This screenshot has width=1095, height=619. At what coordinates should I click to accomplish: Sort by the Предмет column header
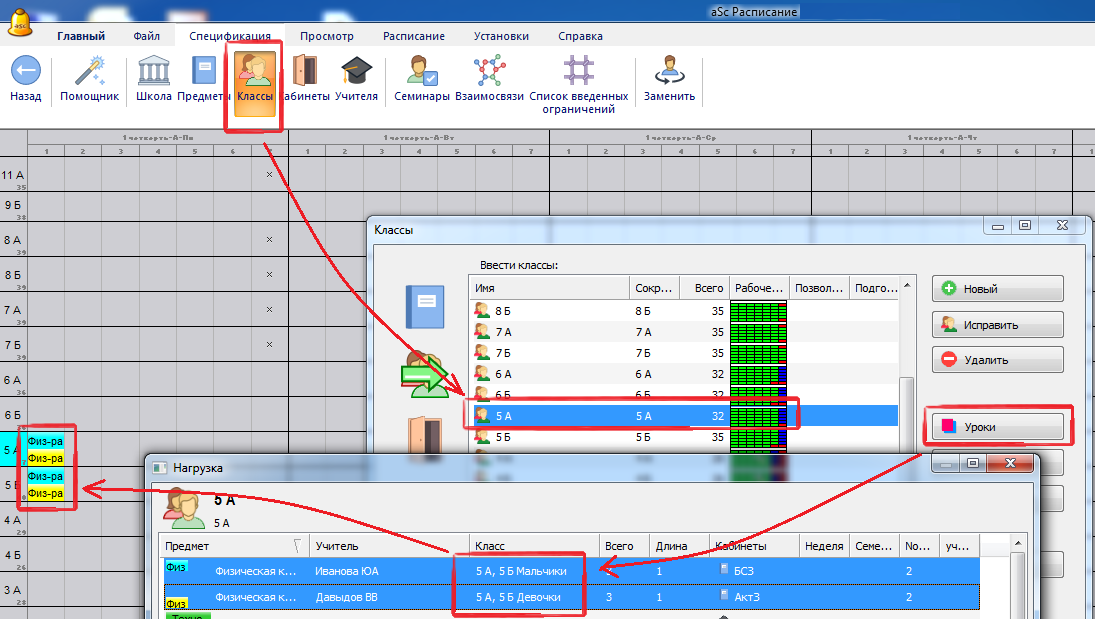point(230,546)
